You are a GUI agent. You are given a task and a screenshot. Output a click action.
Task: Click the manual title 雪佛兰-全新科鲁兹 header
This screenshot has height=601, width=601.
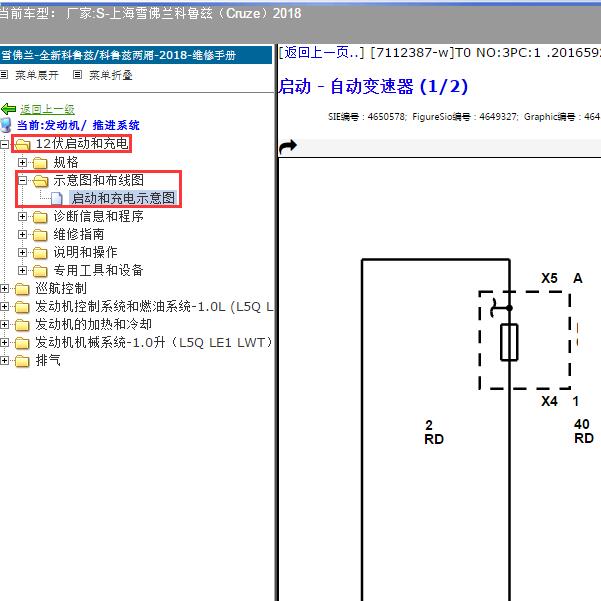click(x=118, y=55)
